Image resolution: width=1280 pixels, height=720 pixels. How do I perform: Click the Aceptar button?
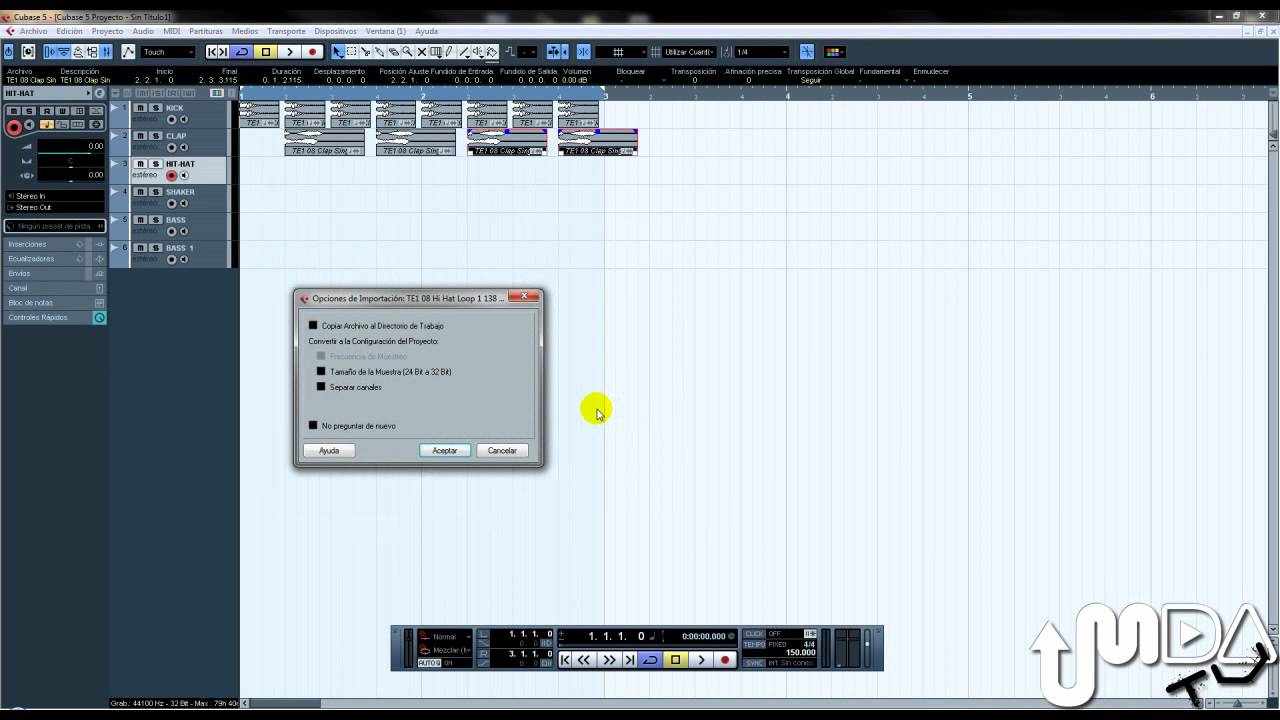tap(444, 450)
